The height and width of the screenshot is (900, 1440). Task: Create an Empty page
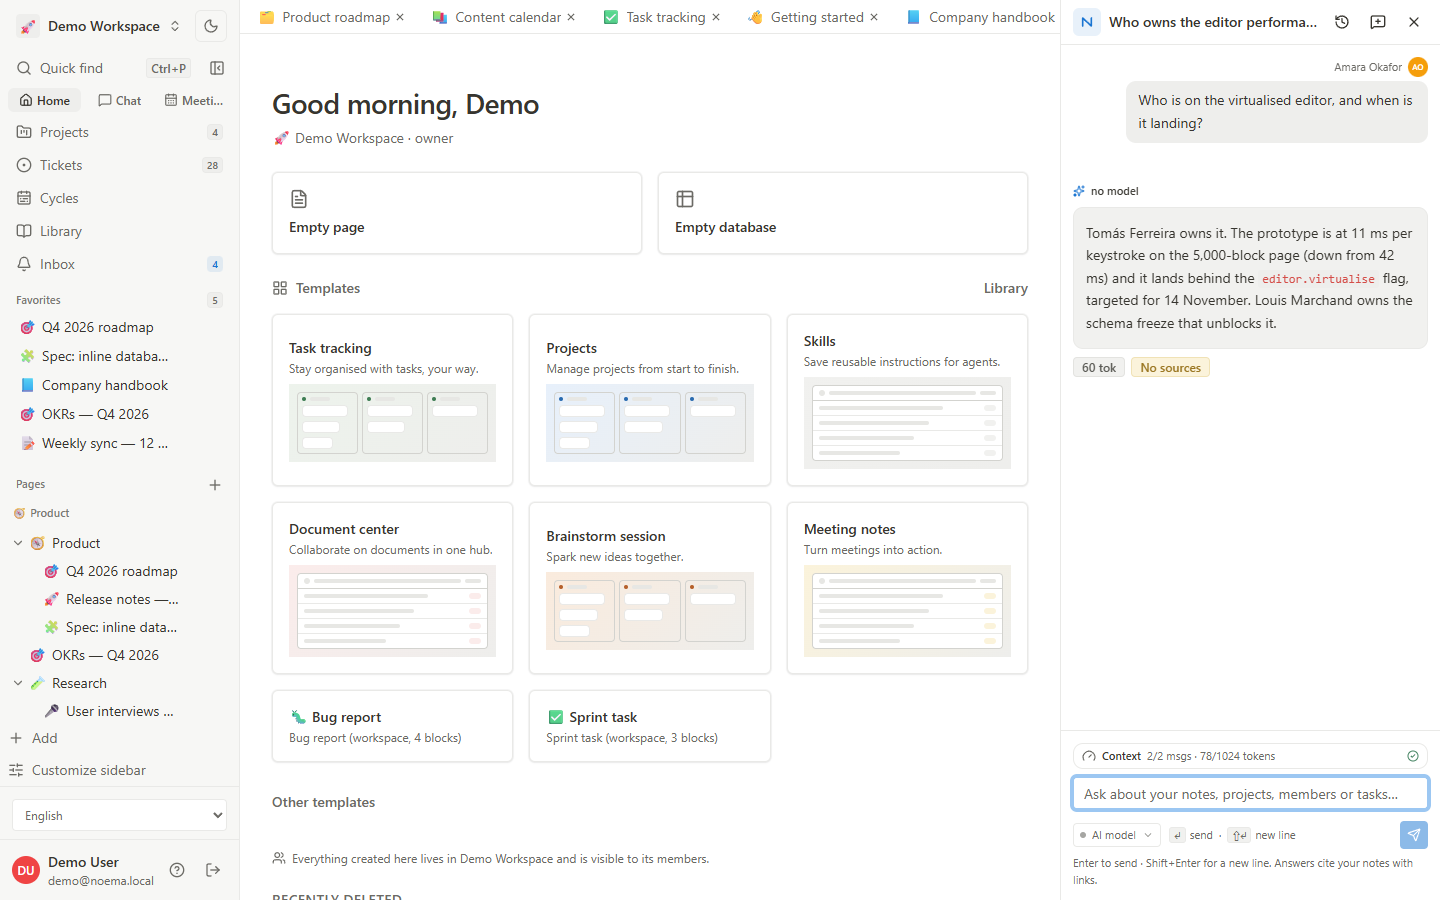click(x=457, y=213)
